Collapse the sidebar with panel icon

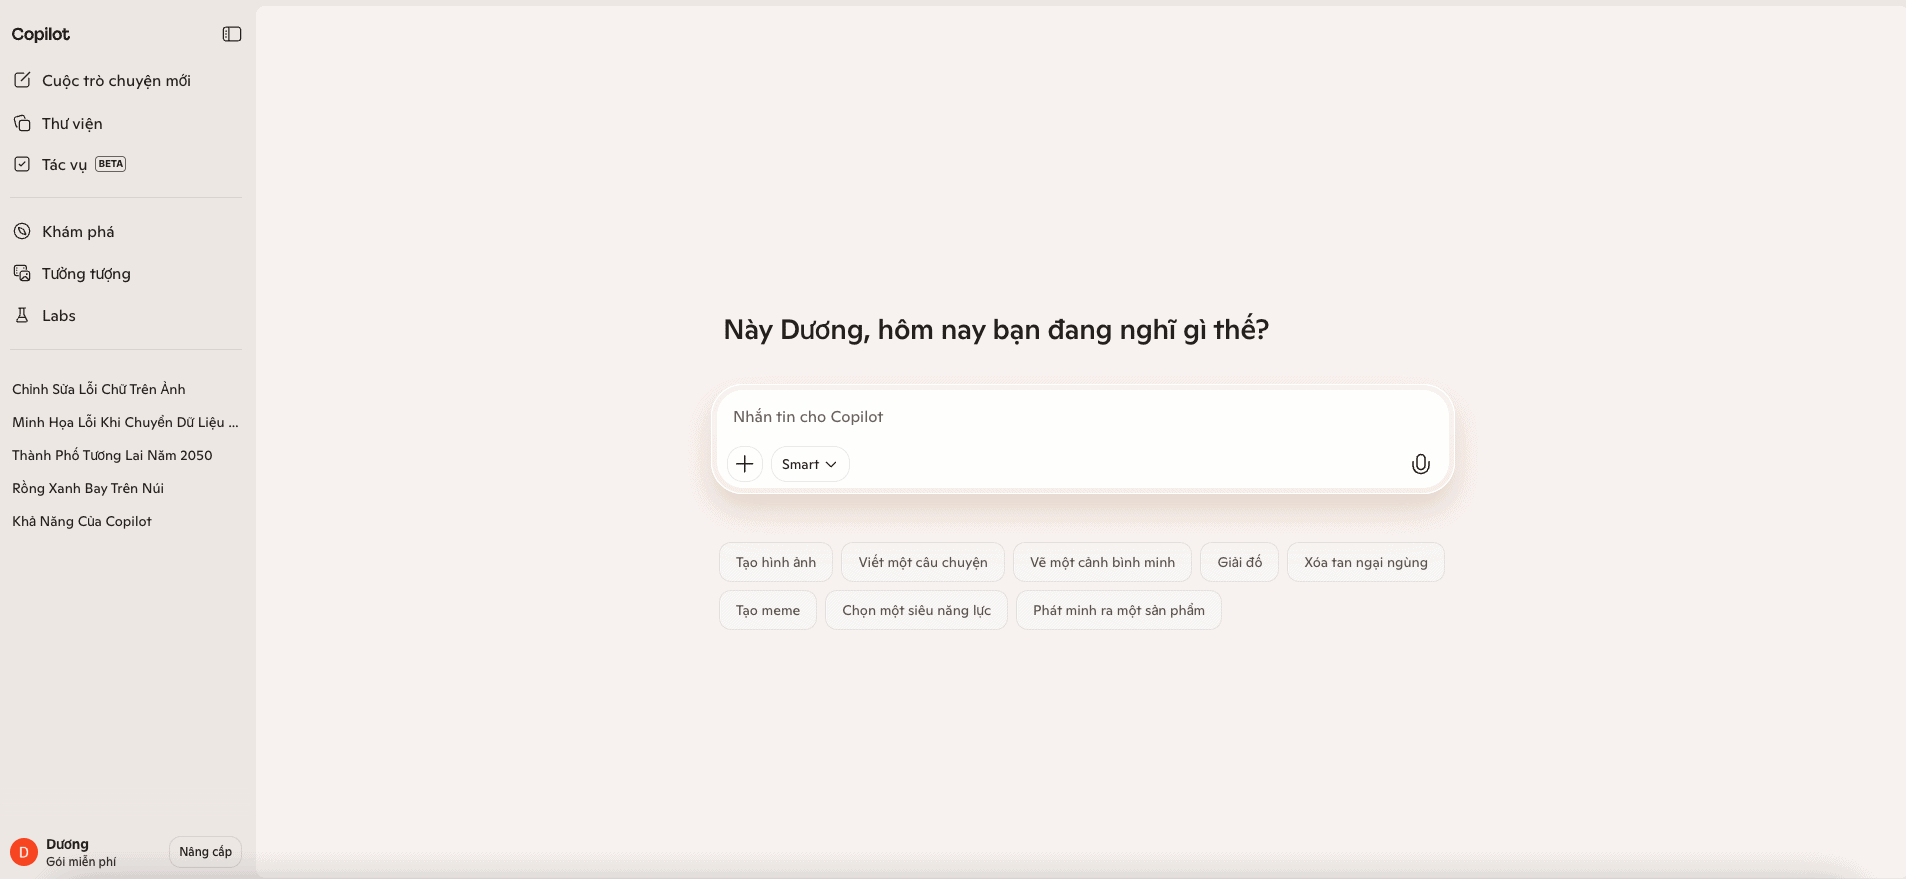click(232, 34)
